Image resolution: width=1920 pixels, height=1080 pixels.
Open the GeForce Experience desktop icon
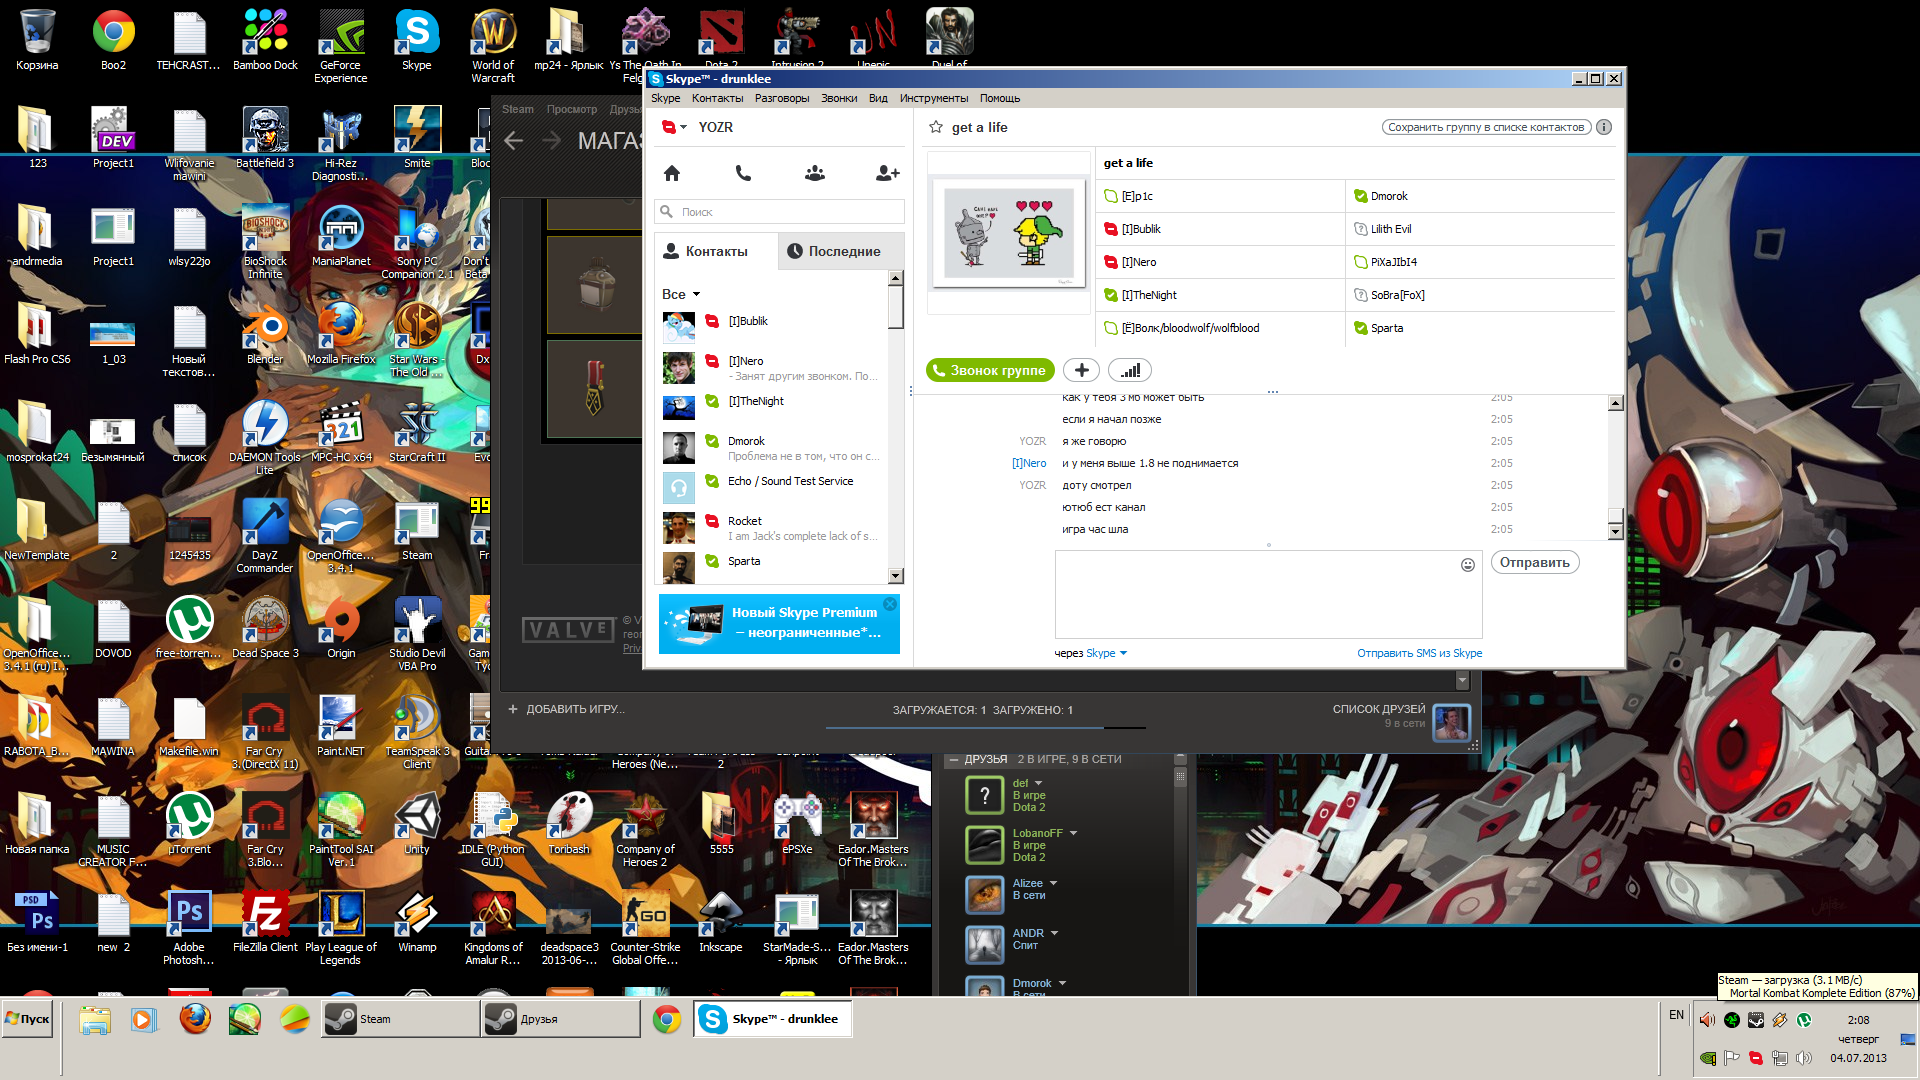click(341, 46)
